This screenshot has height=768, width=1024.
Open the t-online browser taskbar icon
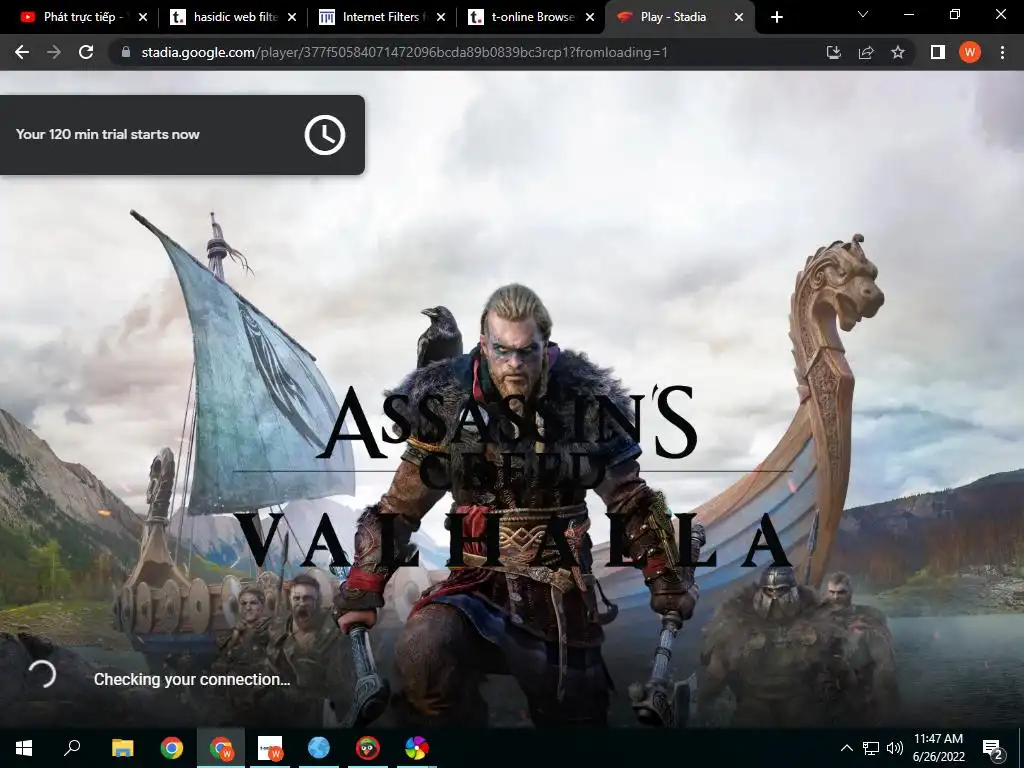click(270, 748)
